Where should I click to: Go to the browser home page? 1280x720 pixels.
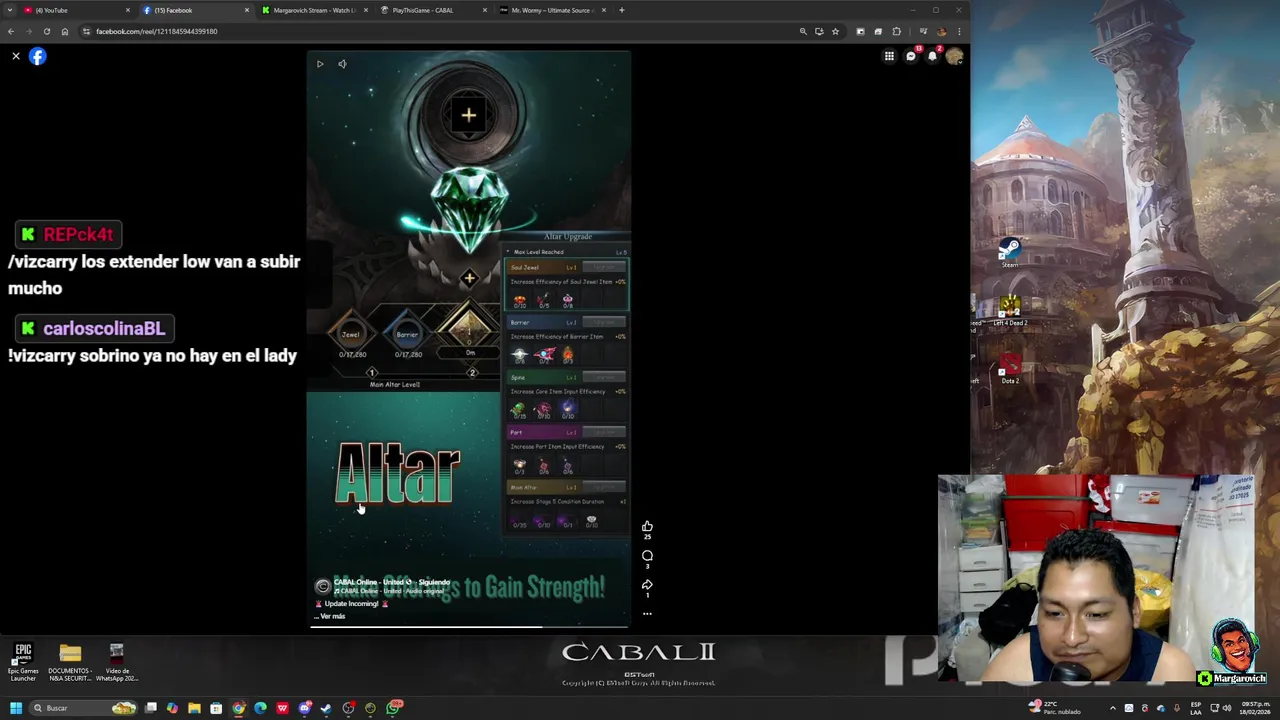tap(64, 31)
